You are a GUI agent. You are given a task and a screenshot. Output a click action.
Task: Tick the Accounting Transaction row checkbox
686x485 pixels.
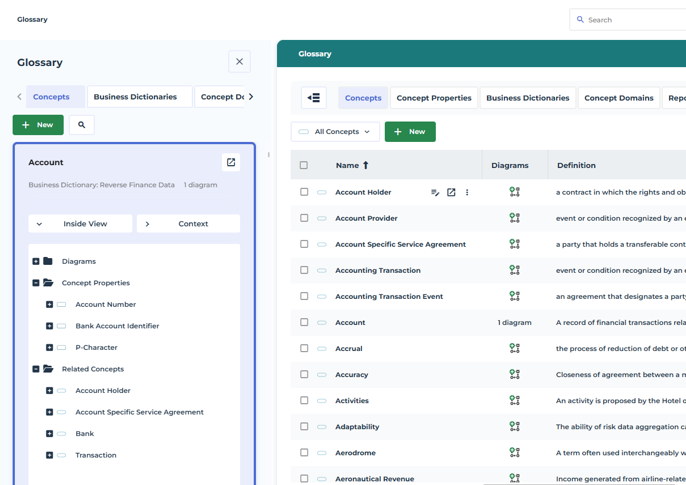click(304, 270)
